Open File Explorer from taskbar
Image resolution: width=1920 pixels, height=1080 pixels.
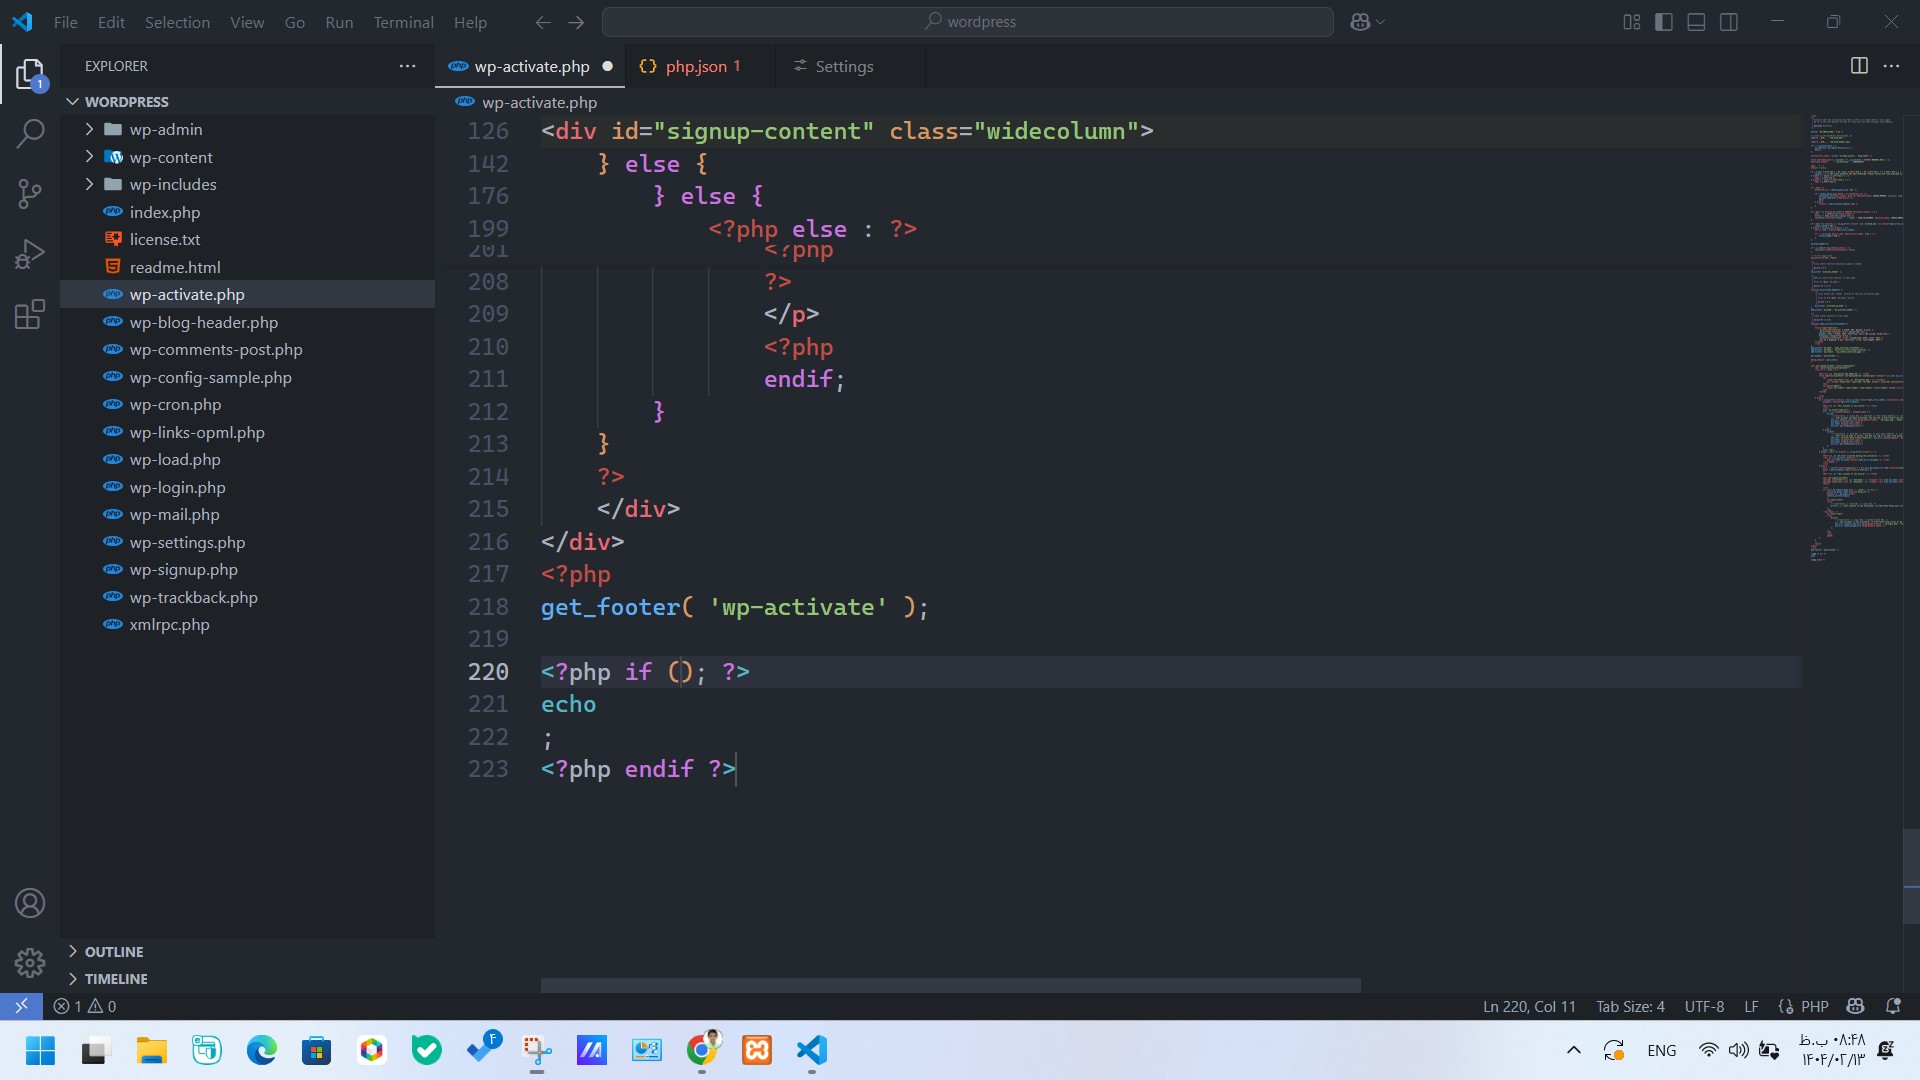(152, 1050)
